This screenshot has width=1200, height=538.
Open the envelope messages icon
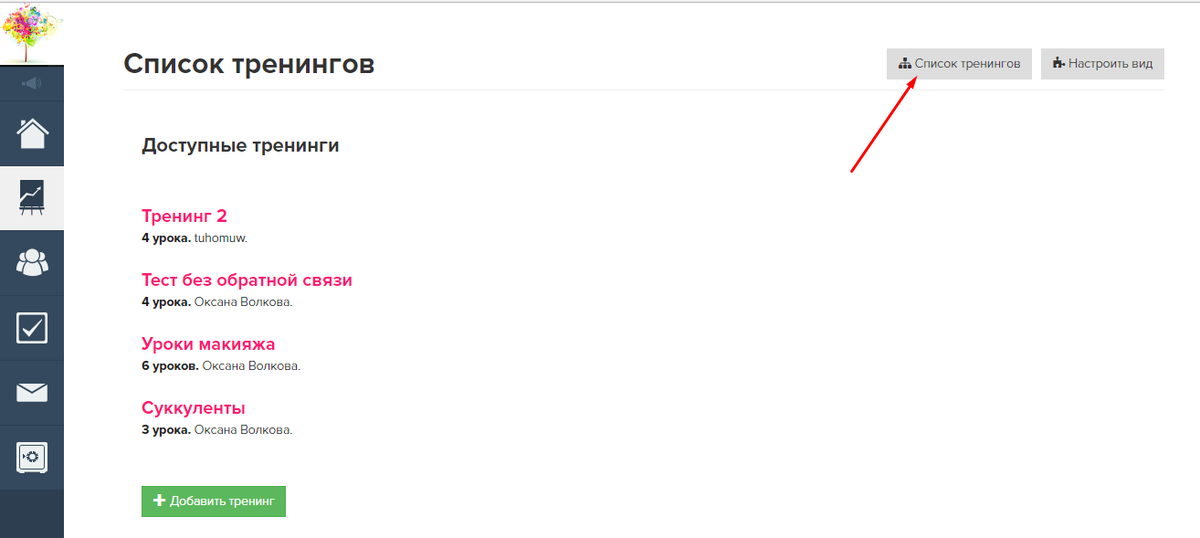32,393
